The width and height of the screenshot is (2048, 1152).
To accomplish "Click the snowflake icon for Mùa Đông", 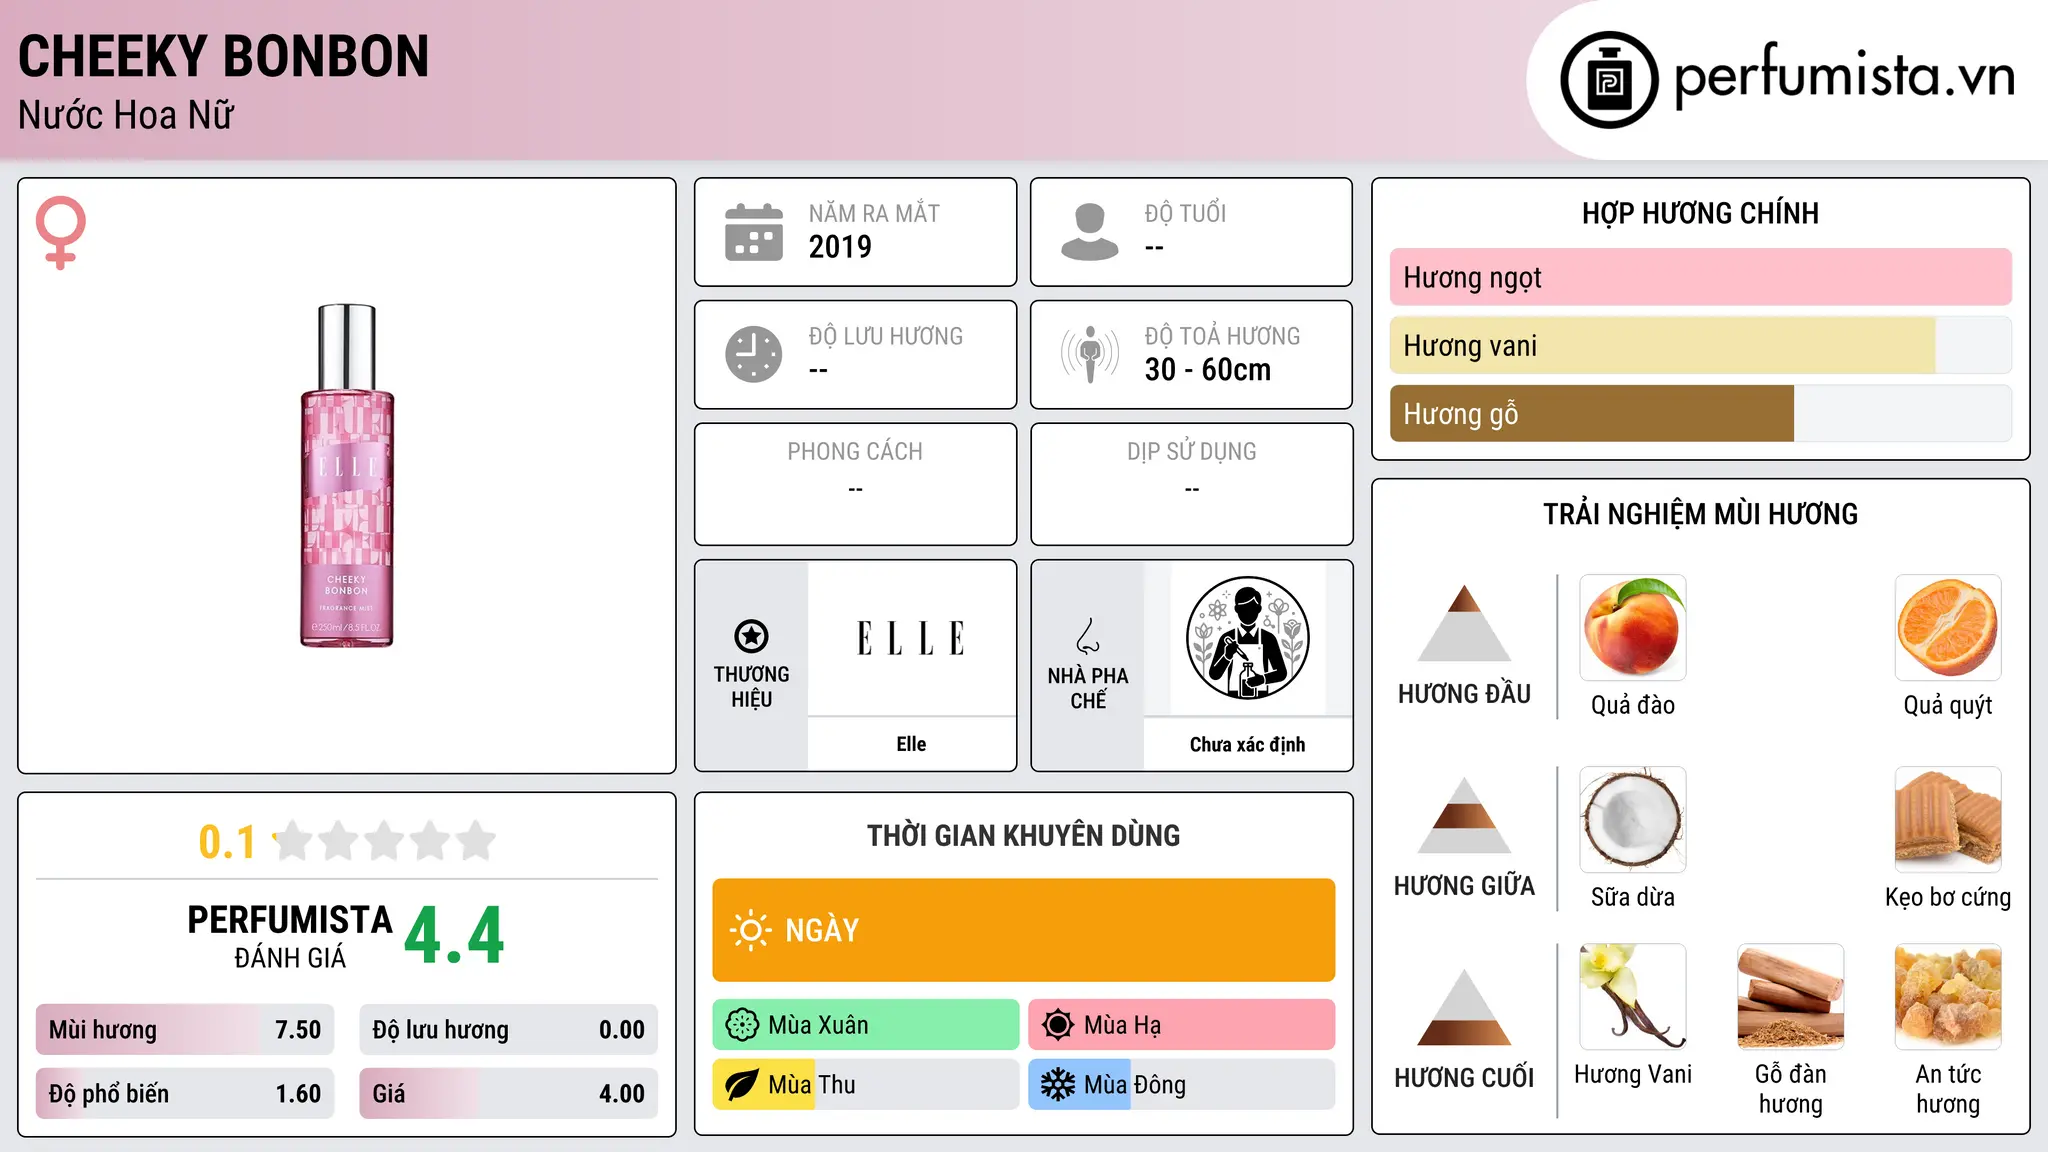I will pyautogui.click(x=1057, y=1085).
